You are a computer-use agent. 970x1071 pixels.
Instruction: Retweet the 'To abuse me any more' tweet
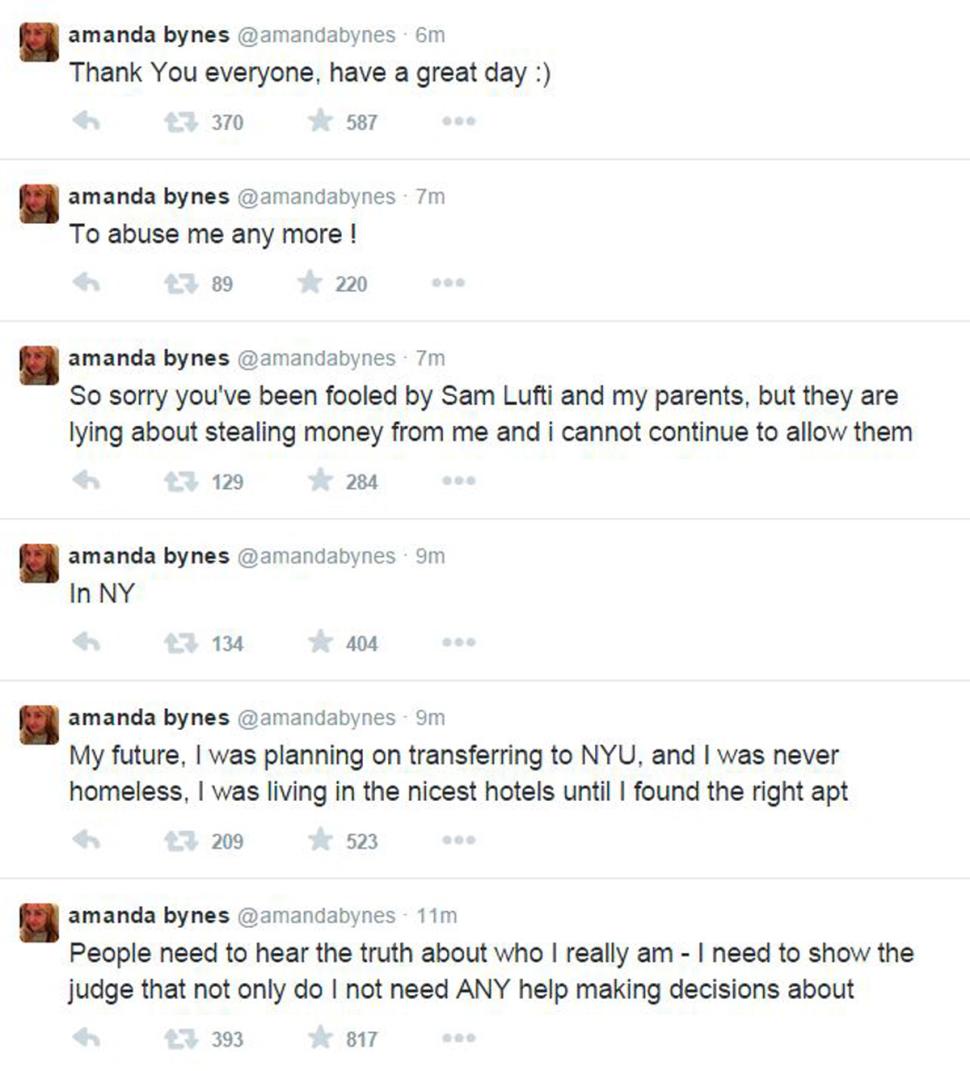(x=180, y=284)
